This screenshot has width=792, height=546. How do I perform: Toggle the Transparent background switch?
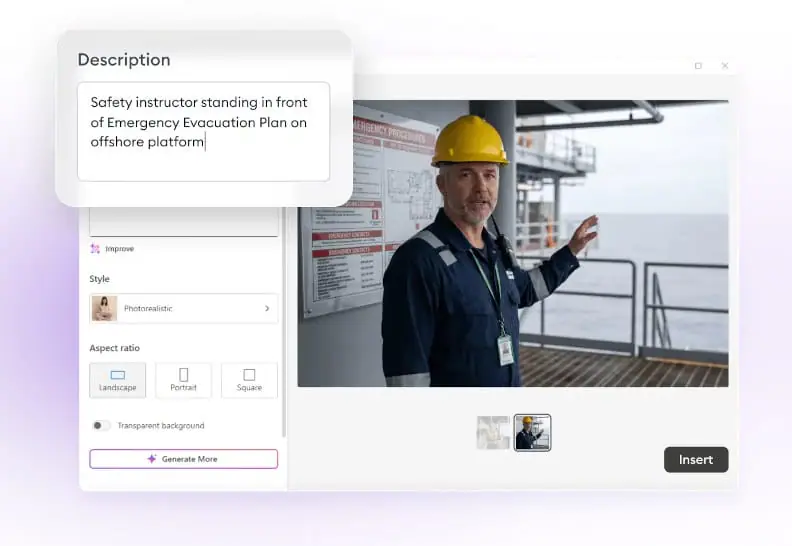click(101, 425)
